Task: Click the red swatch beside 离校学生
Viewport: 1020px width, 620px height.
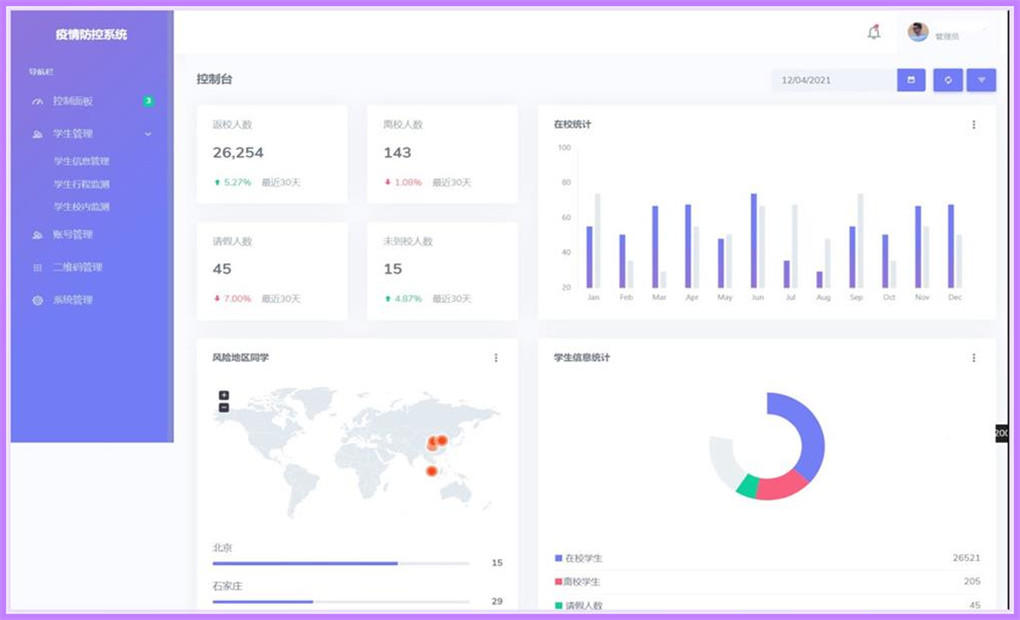Action: (558, 582)
